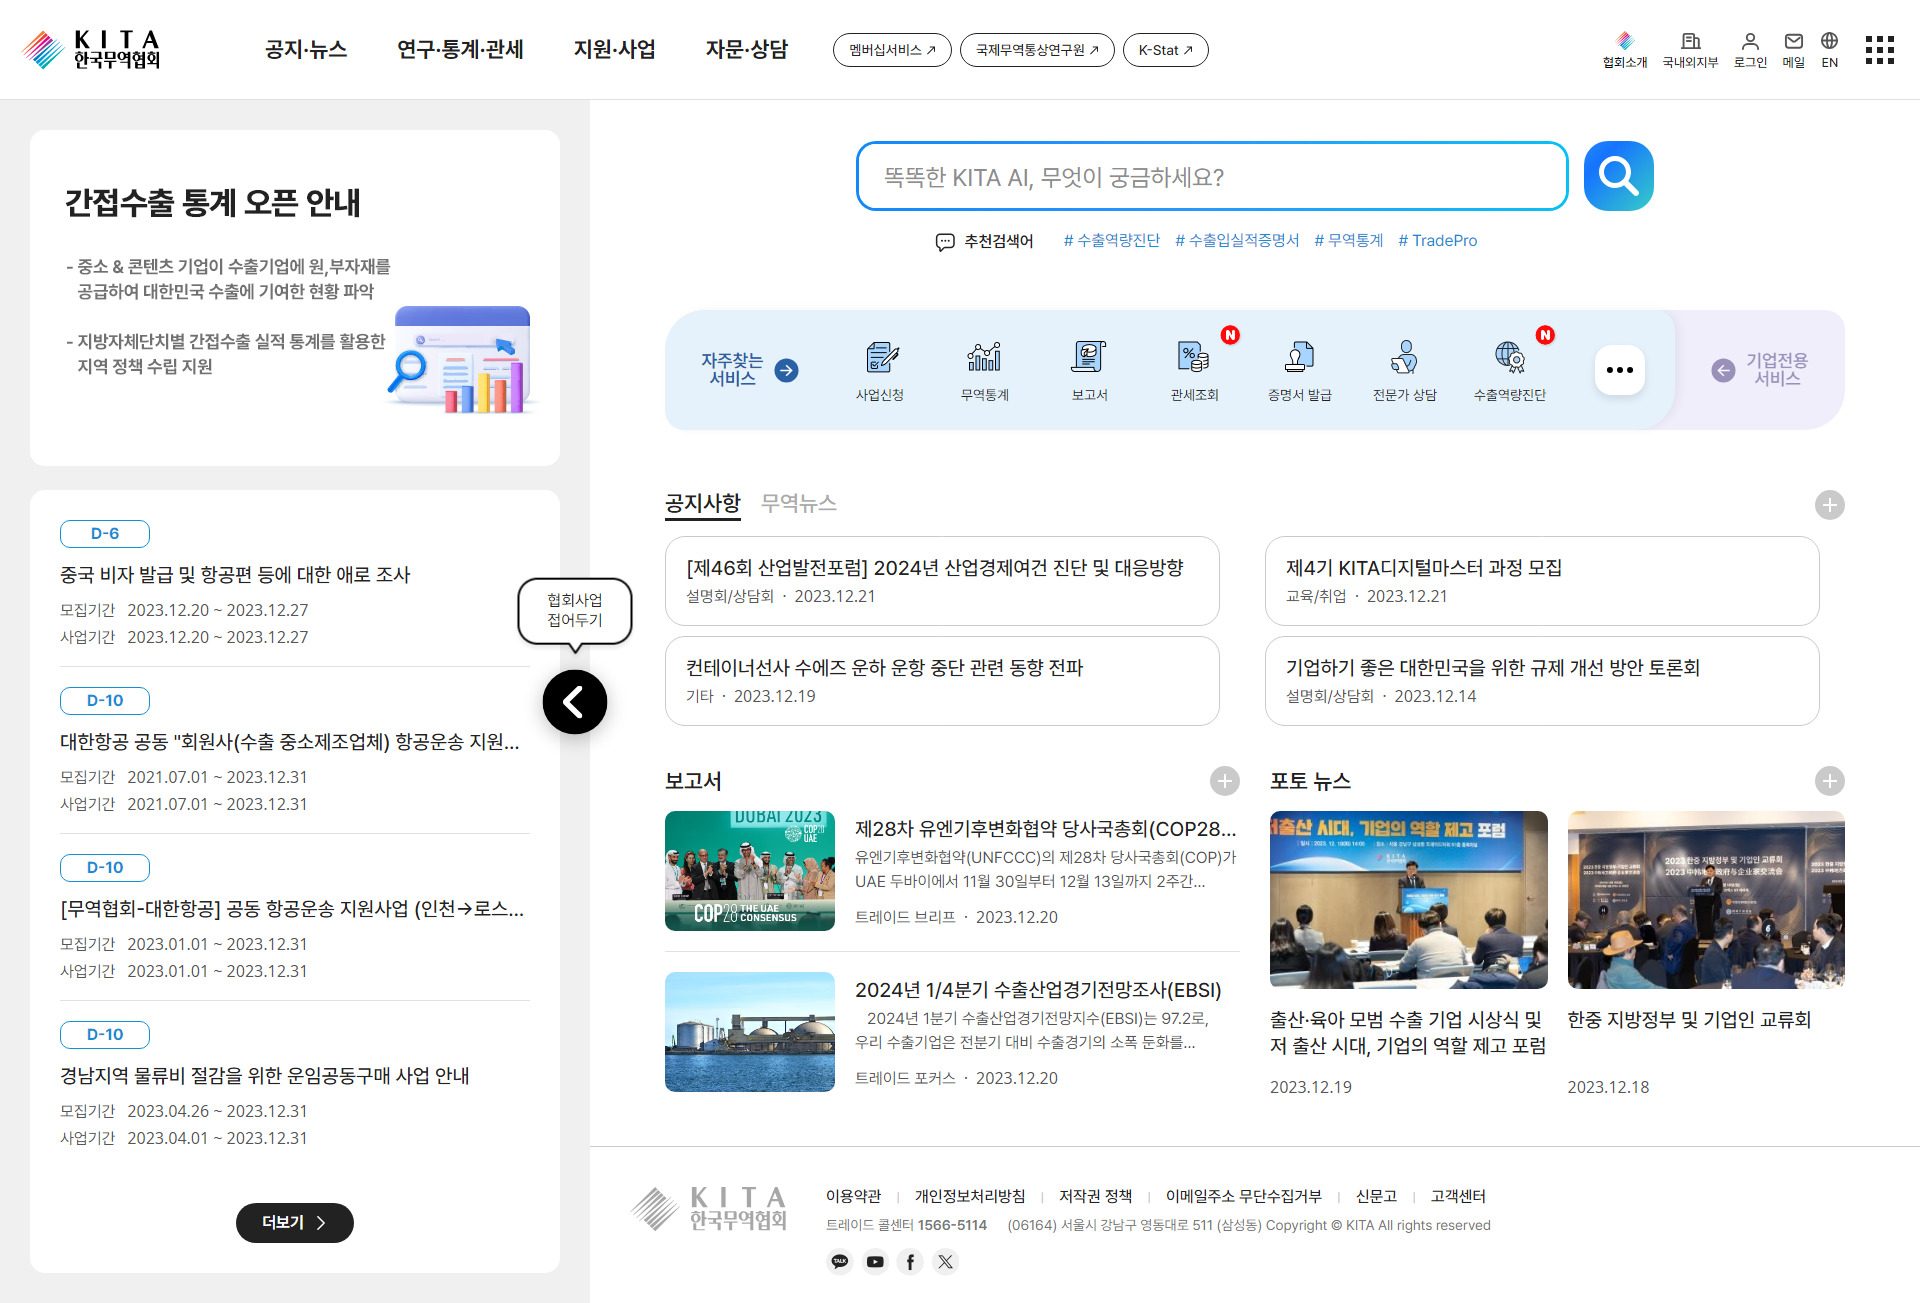The height and width of the screenshot is (1303, 1920).
Task: Open the 수출역량진단 globe icon
Action: (x=1509, y=357)
